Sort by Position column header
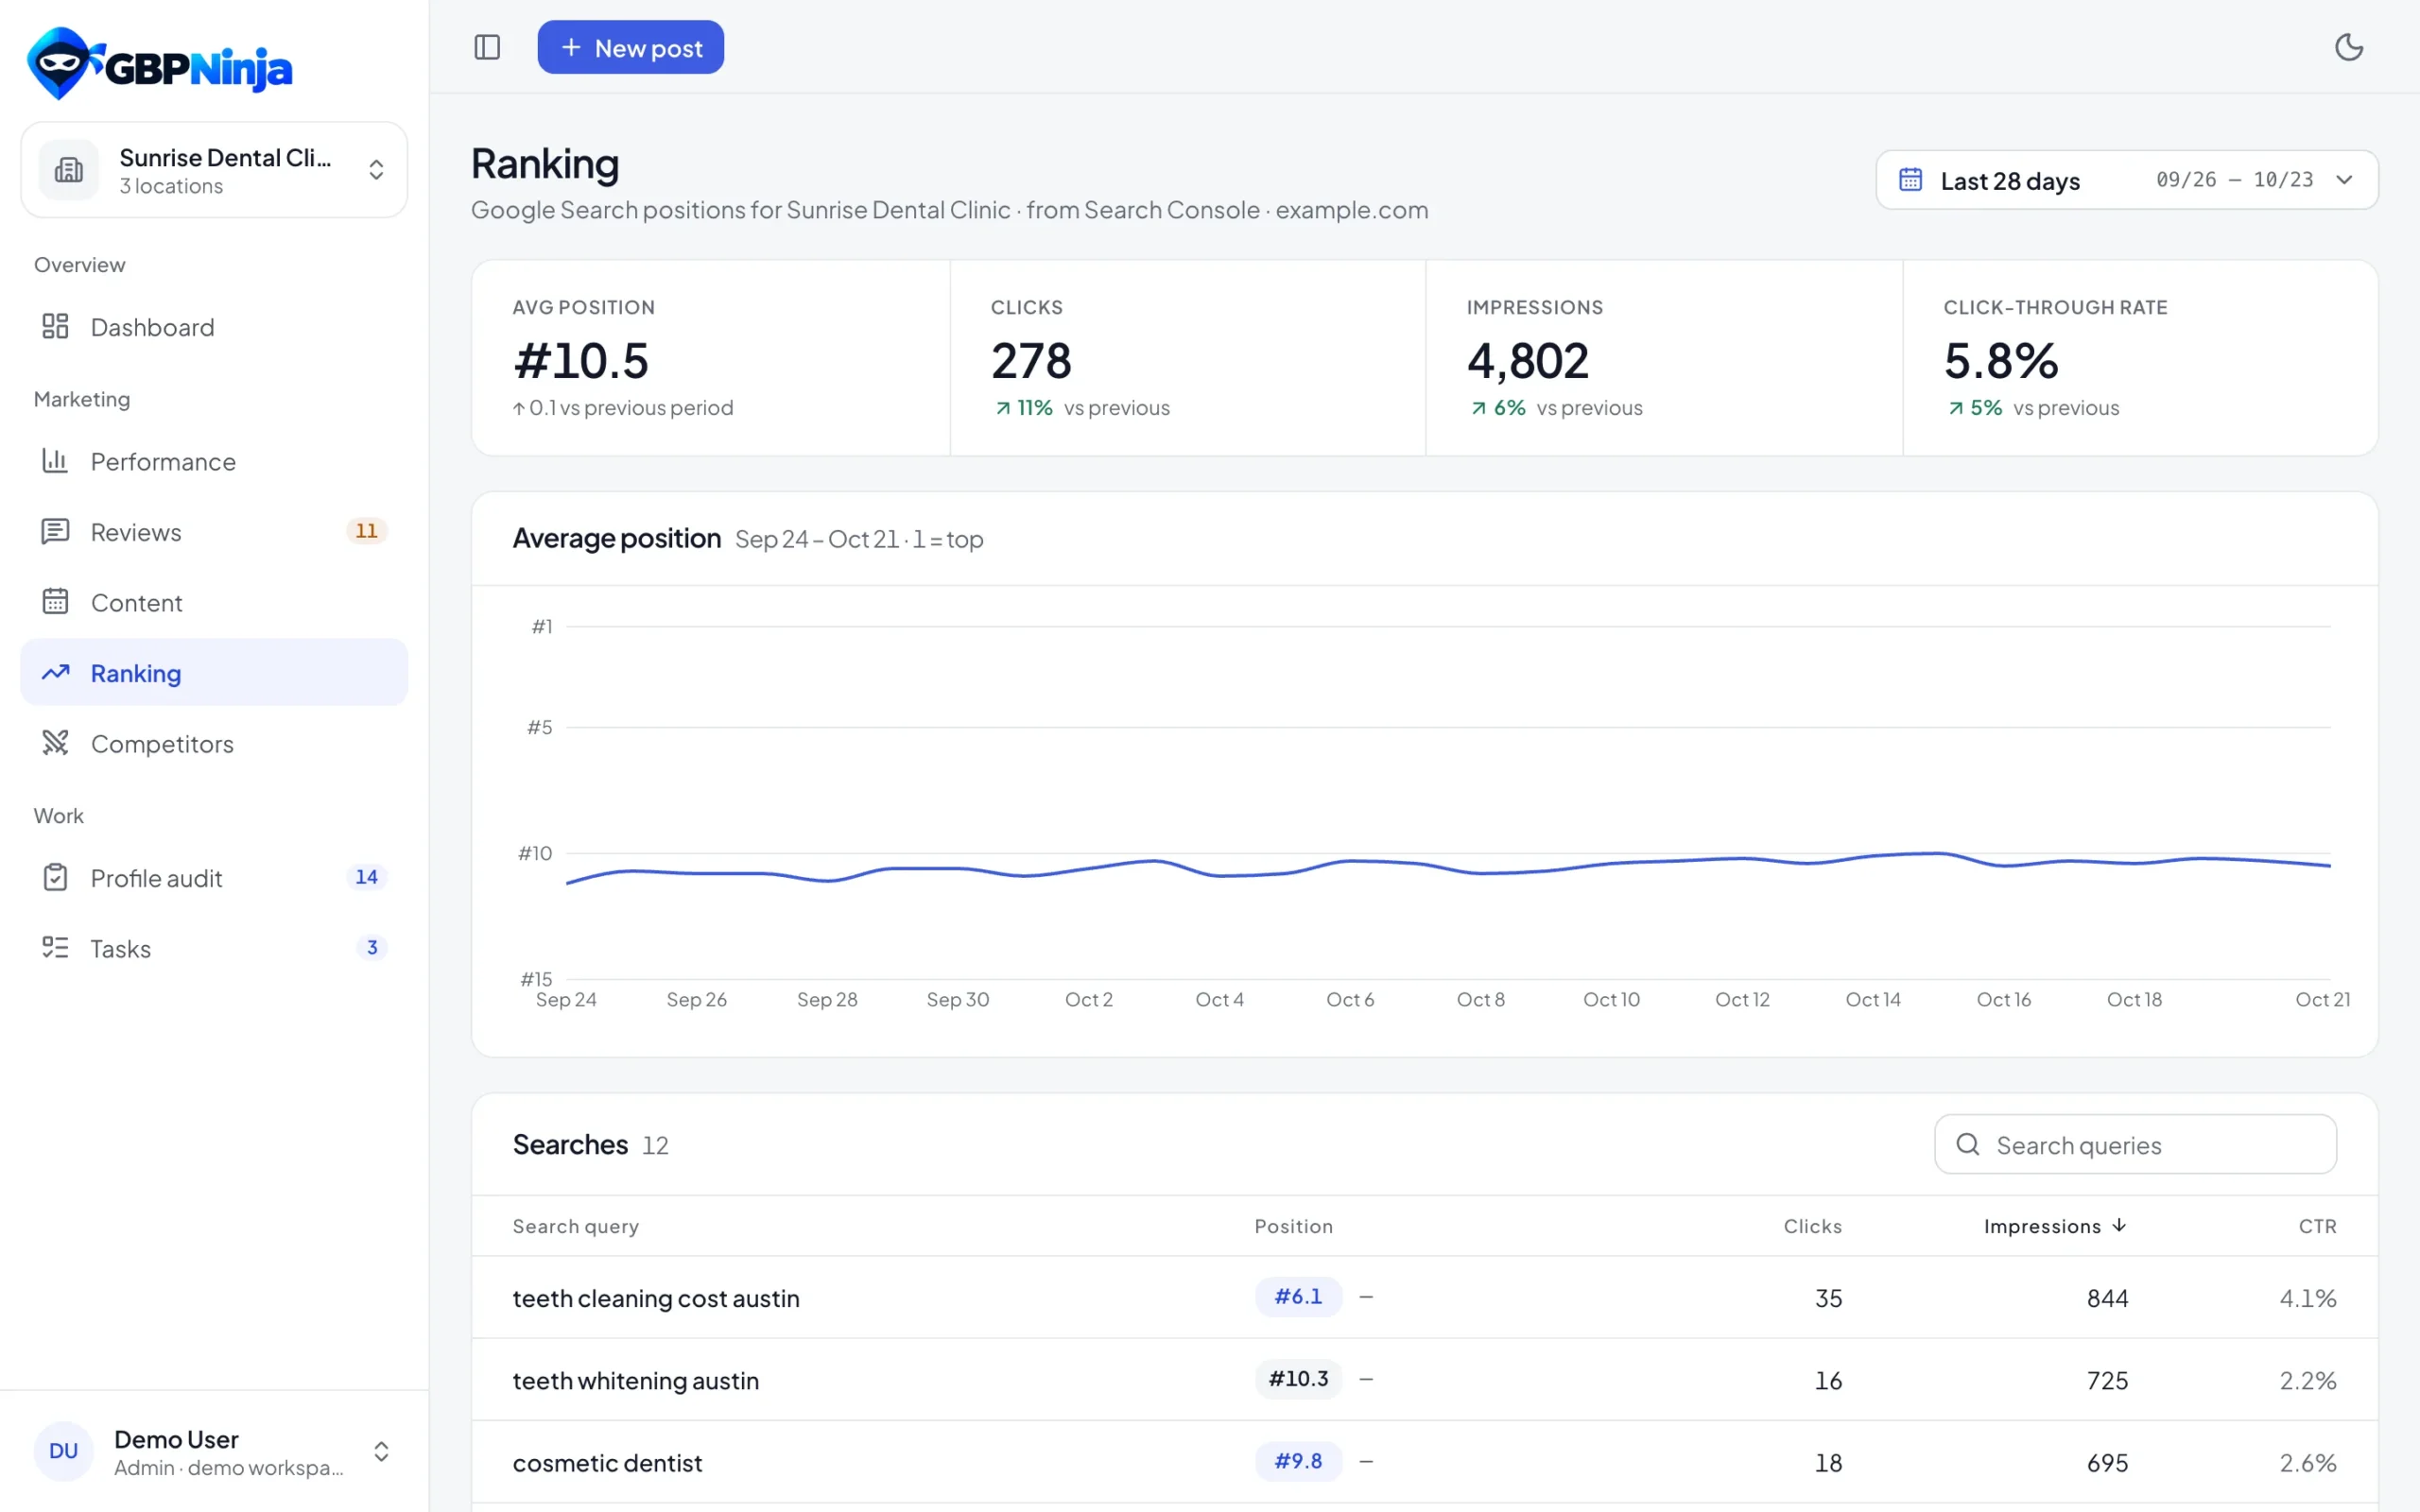Screen dimensions: 2420x1512 [1293, 1226]
